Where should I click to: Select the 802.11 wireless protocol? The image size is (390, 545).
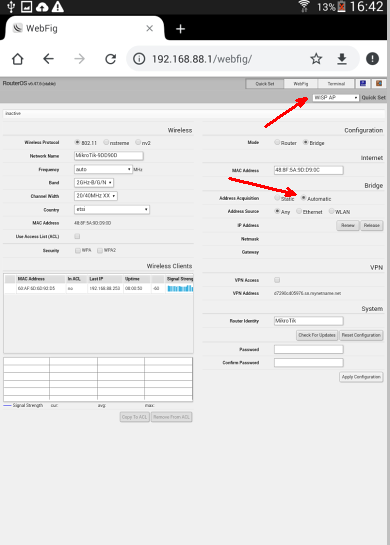coord(77,142)
